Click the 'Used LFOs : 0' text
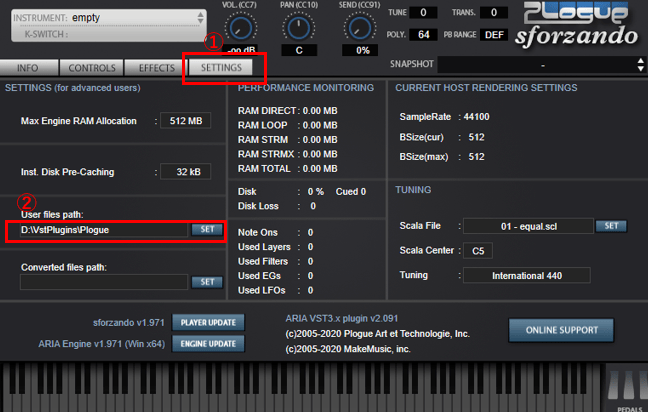Image resolution: width=648 pixels, height=412 pixels. coord(276,290)
